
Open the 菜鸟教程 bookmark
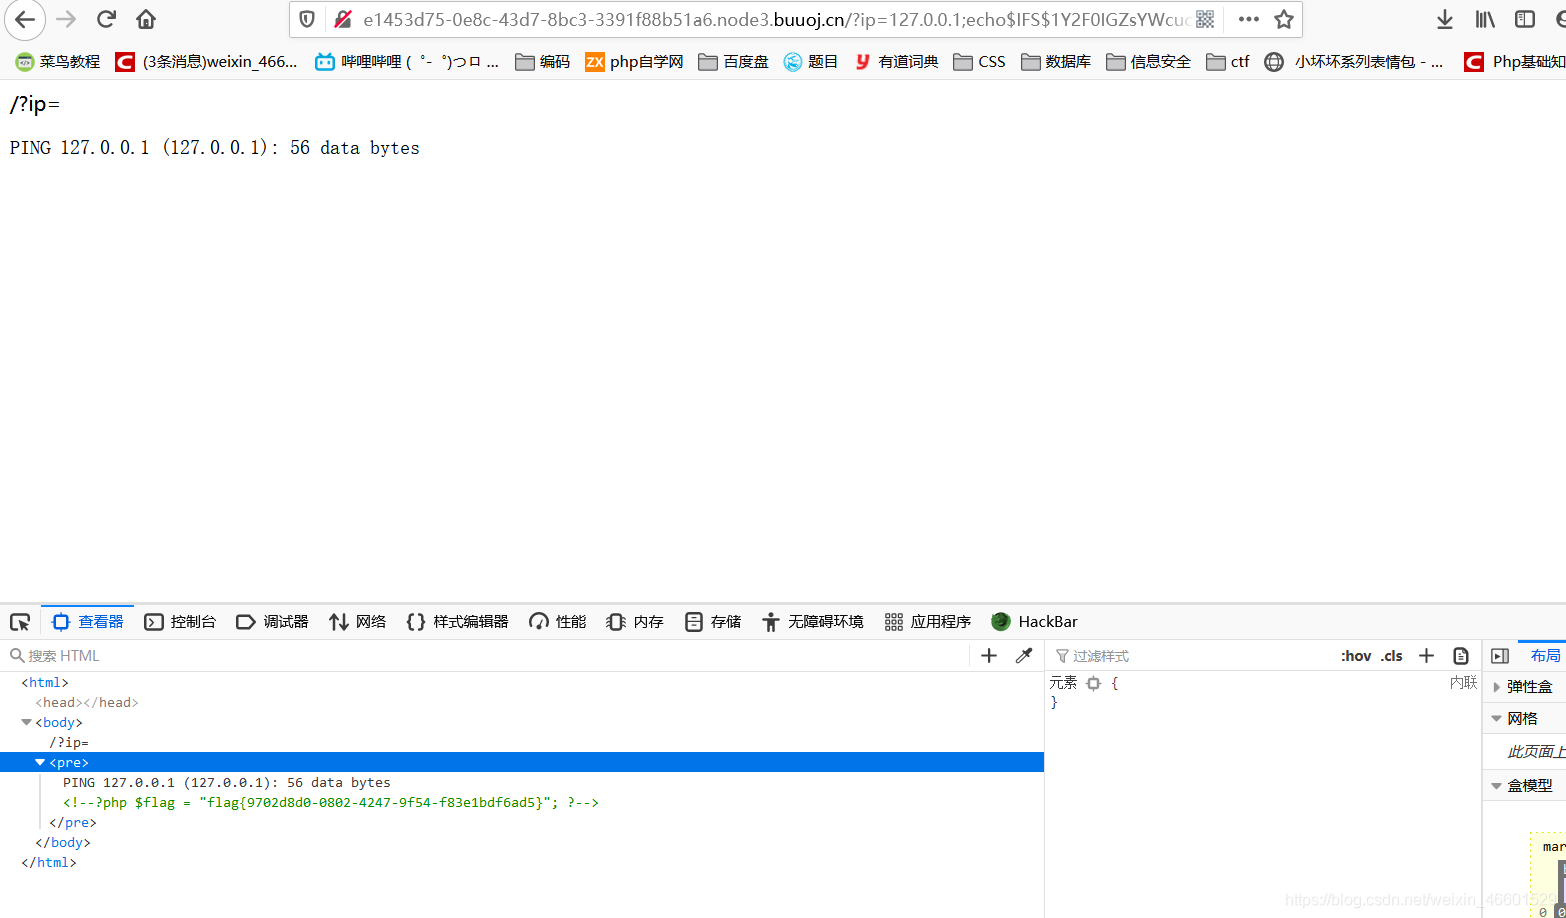[x=58, y=62]
